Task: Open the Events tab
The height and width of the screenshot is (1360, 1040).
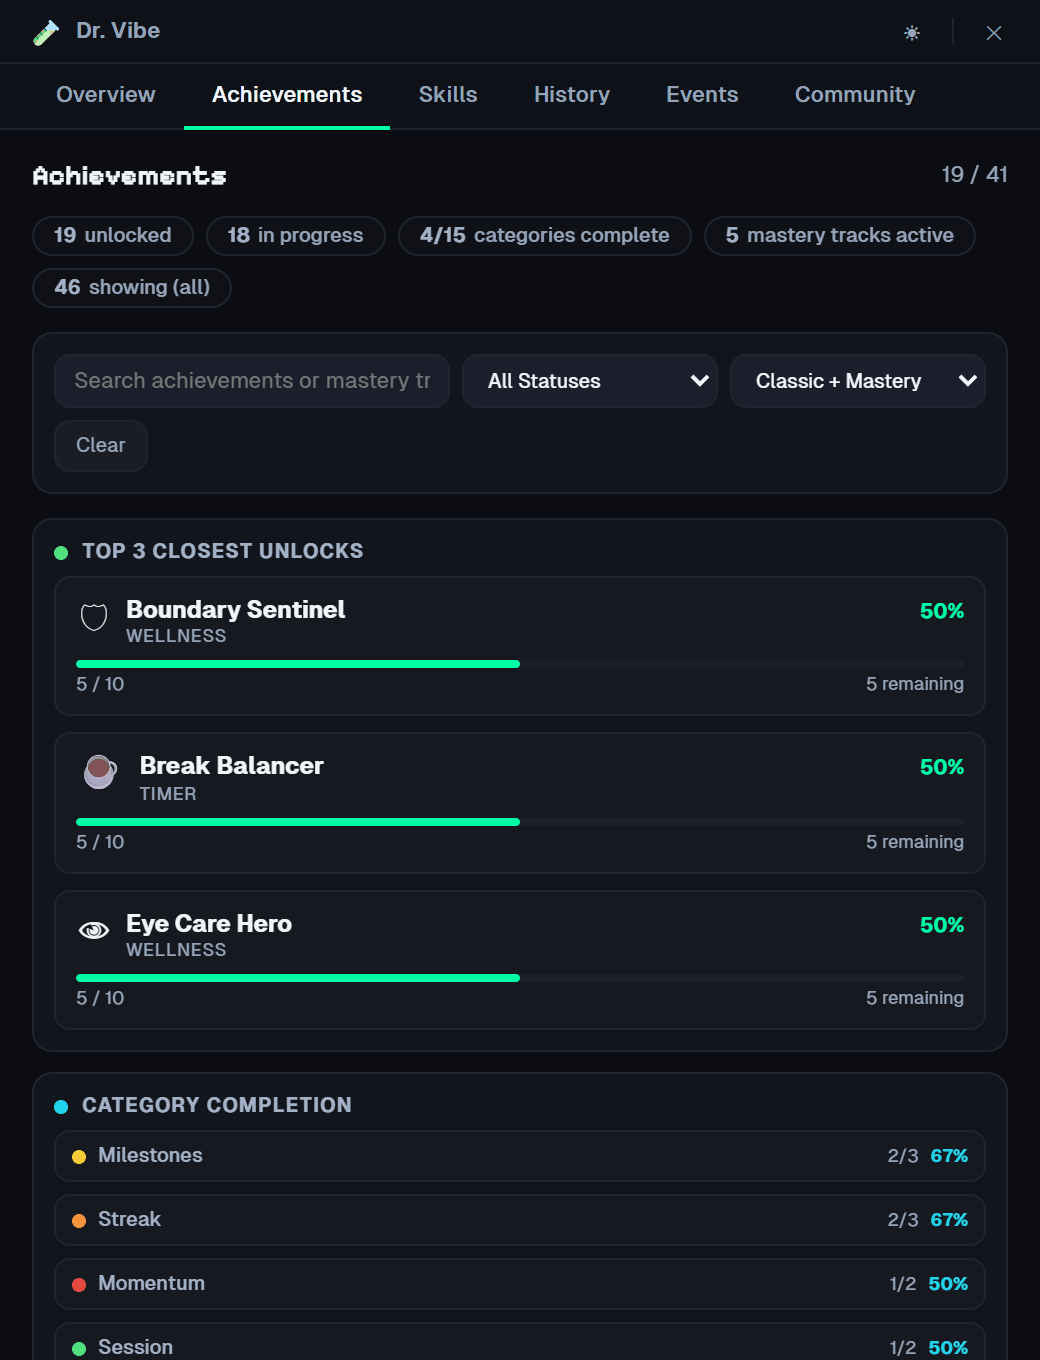Action: 702,95
